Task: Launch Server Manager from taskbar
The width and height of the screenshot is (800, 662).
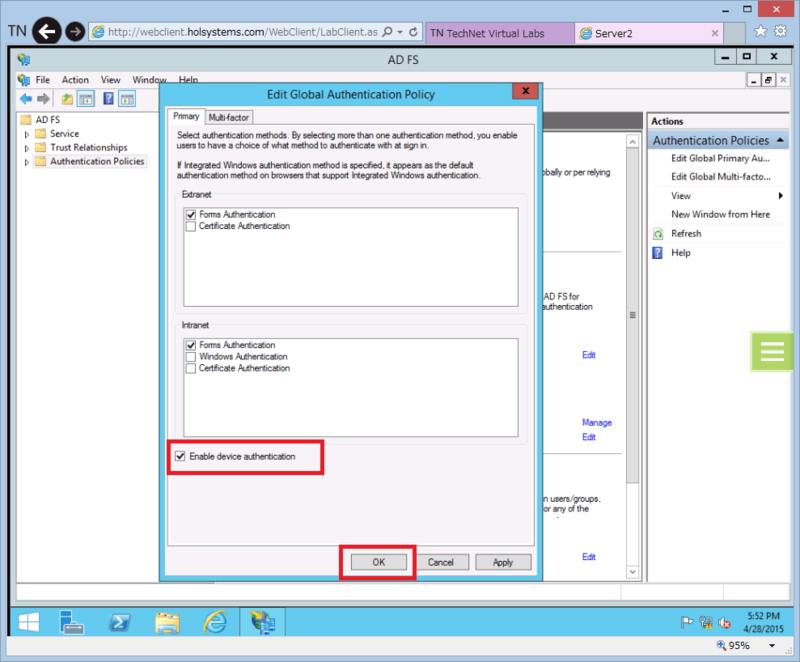Action: 71,622
